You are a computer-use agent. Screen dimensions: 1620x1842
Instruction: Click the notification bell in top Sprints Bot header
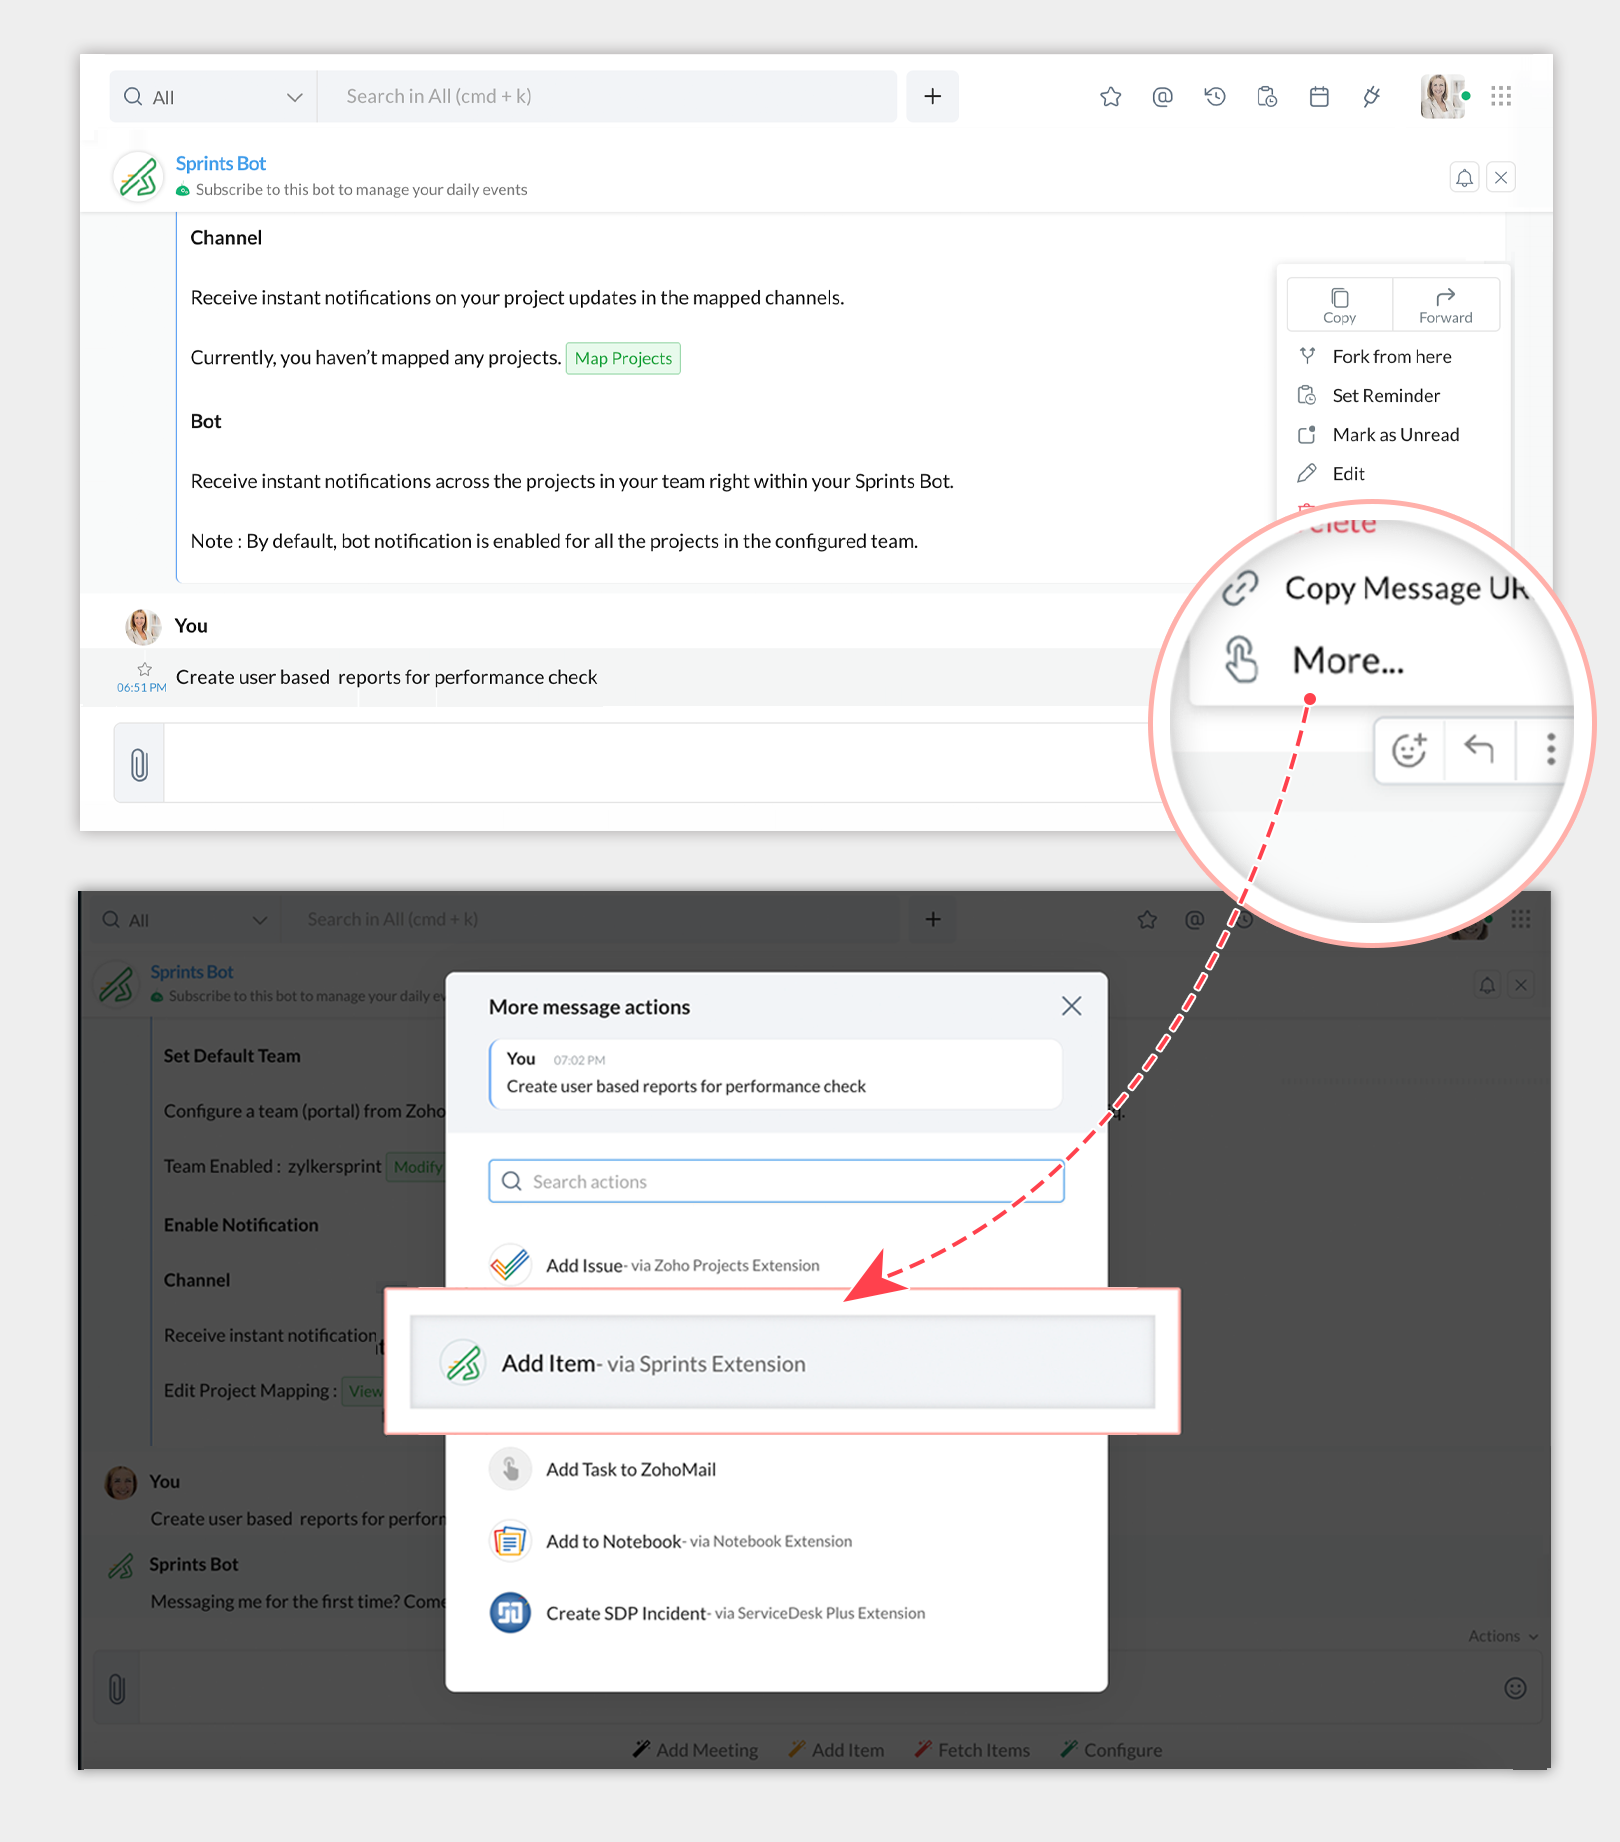(1464, 178)
